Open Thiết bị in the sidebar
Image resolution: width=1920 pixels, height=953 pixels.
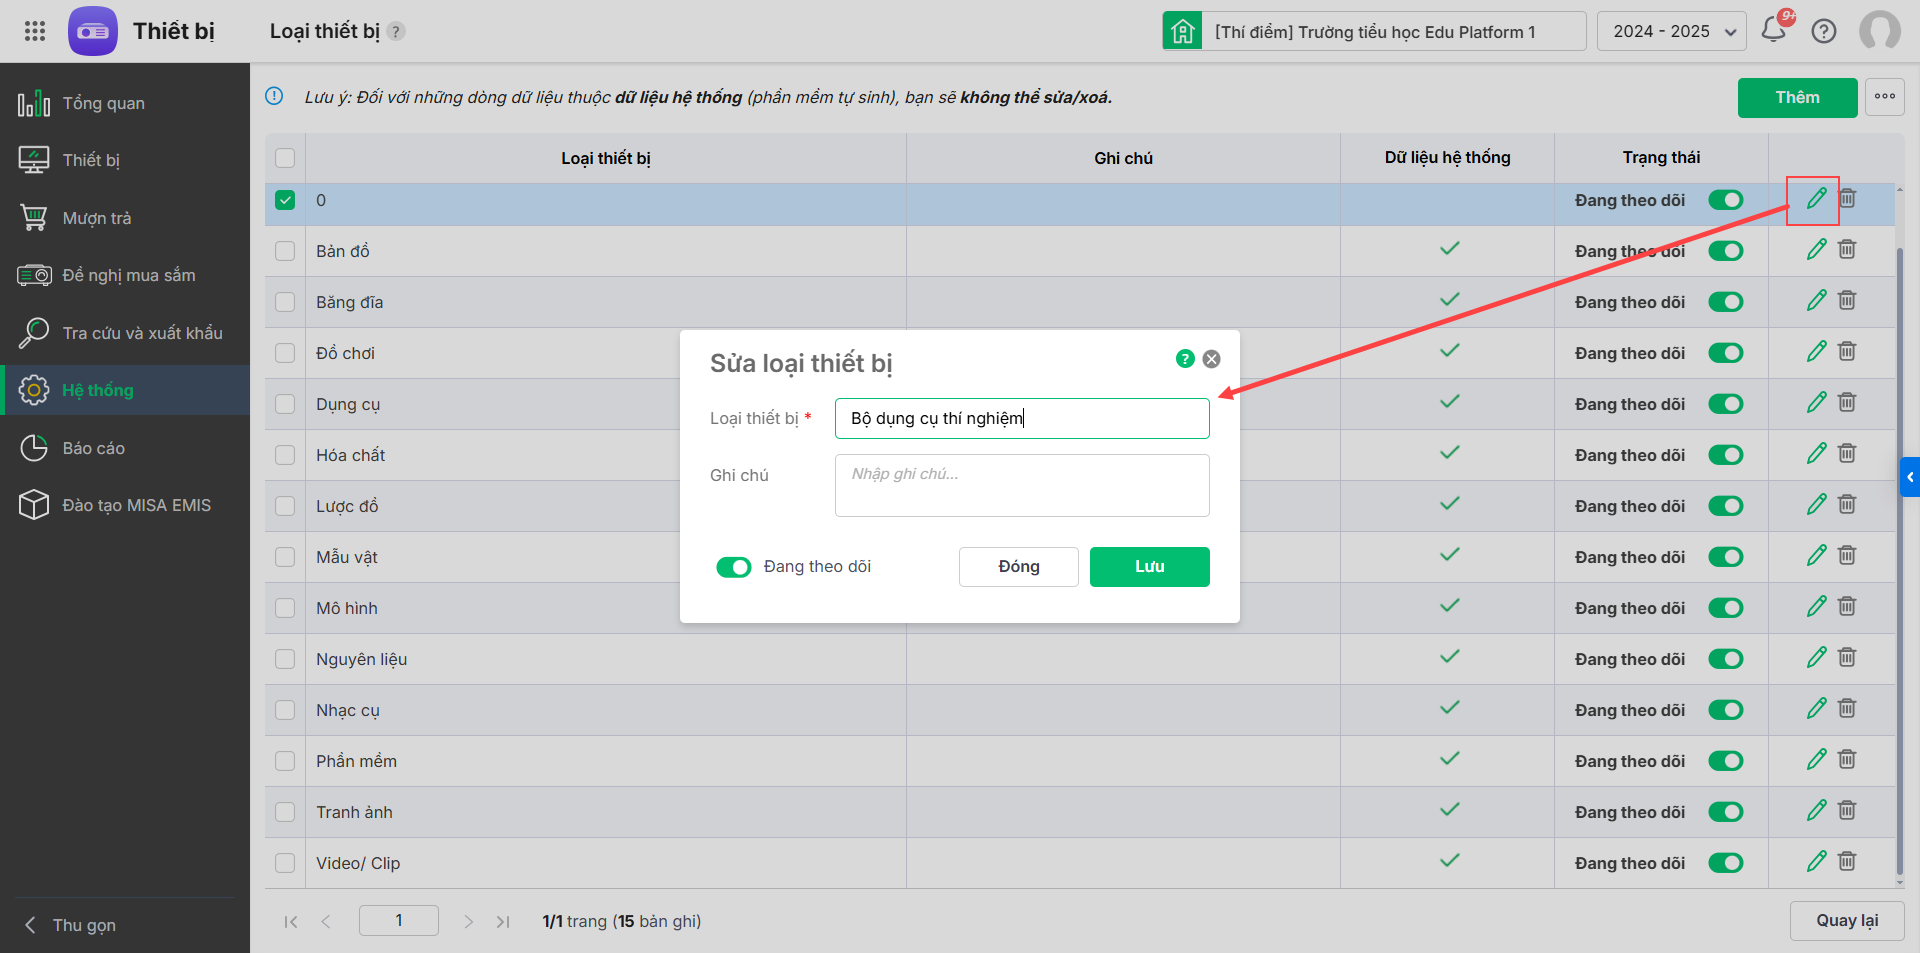tap(125, 160)
